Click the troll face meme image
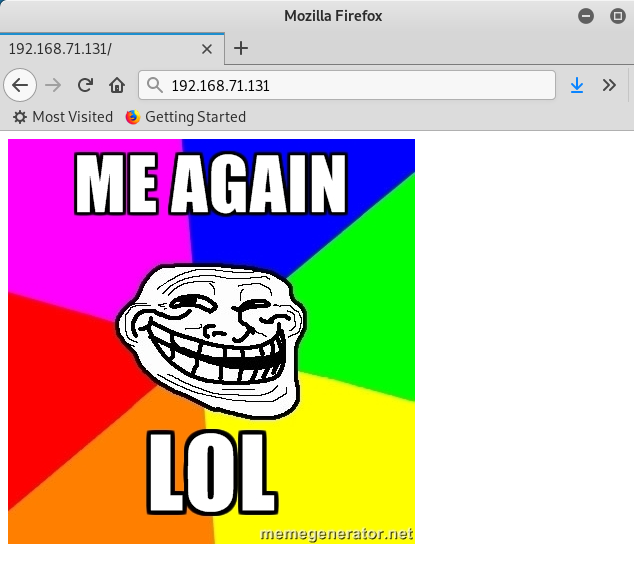 211,341
